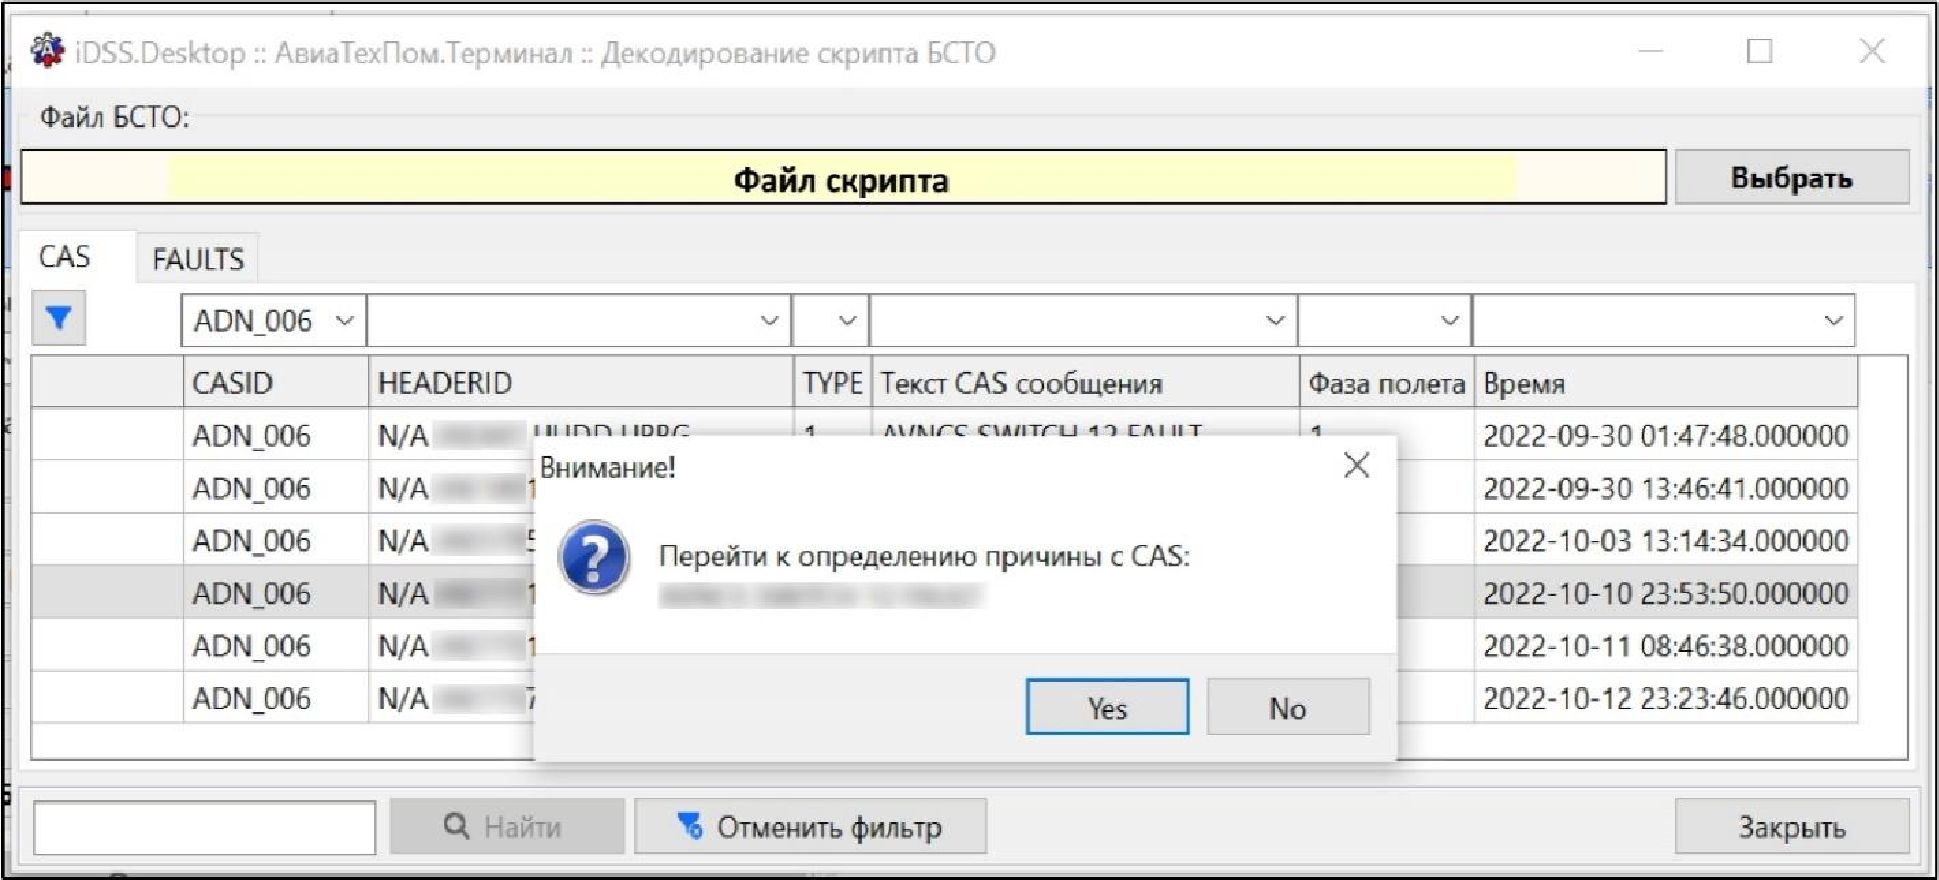Click the Закрыть button

1791,827
